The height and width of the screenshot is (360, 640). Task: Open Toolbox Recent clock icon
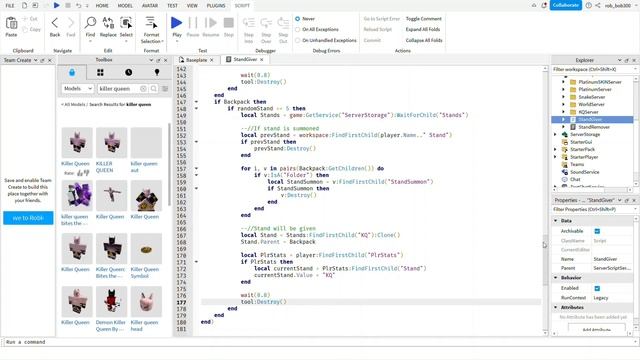click(129, 72)
